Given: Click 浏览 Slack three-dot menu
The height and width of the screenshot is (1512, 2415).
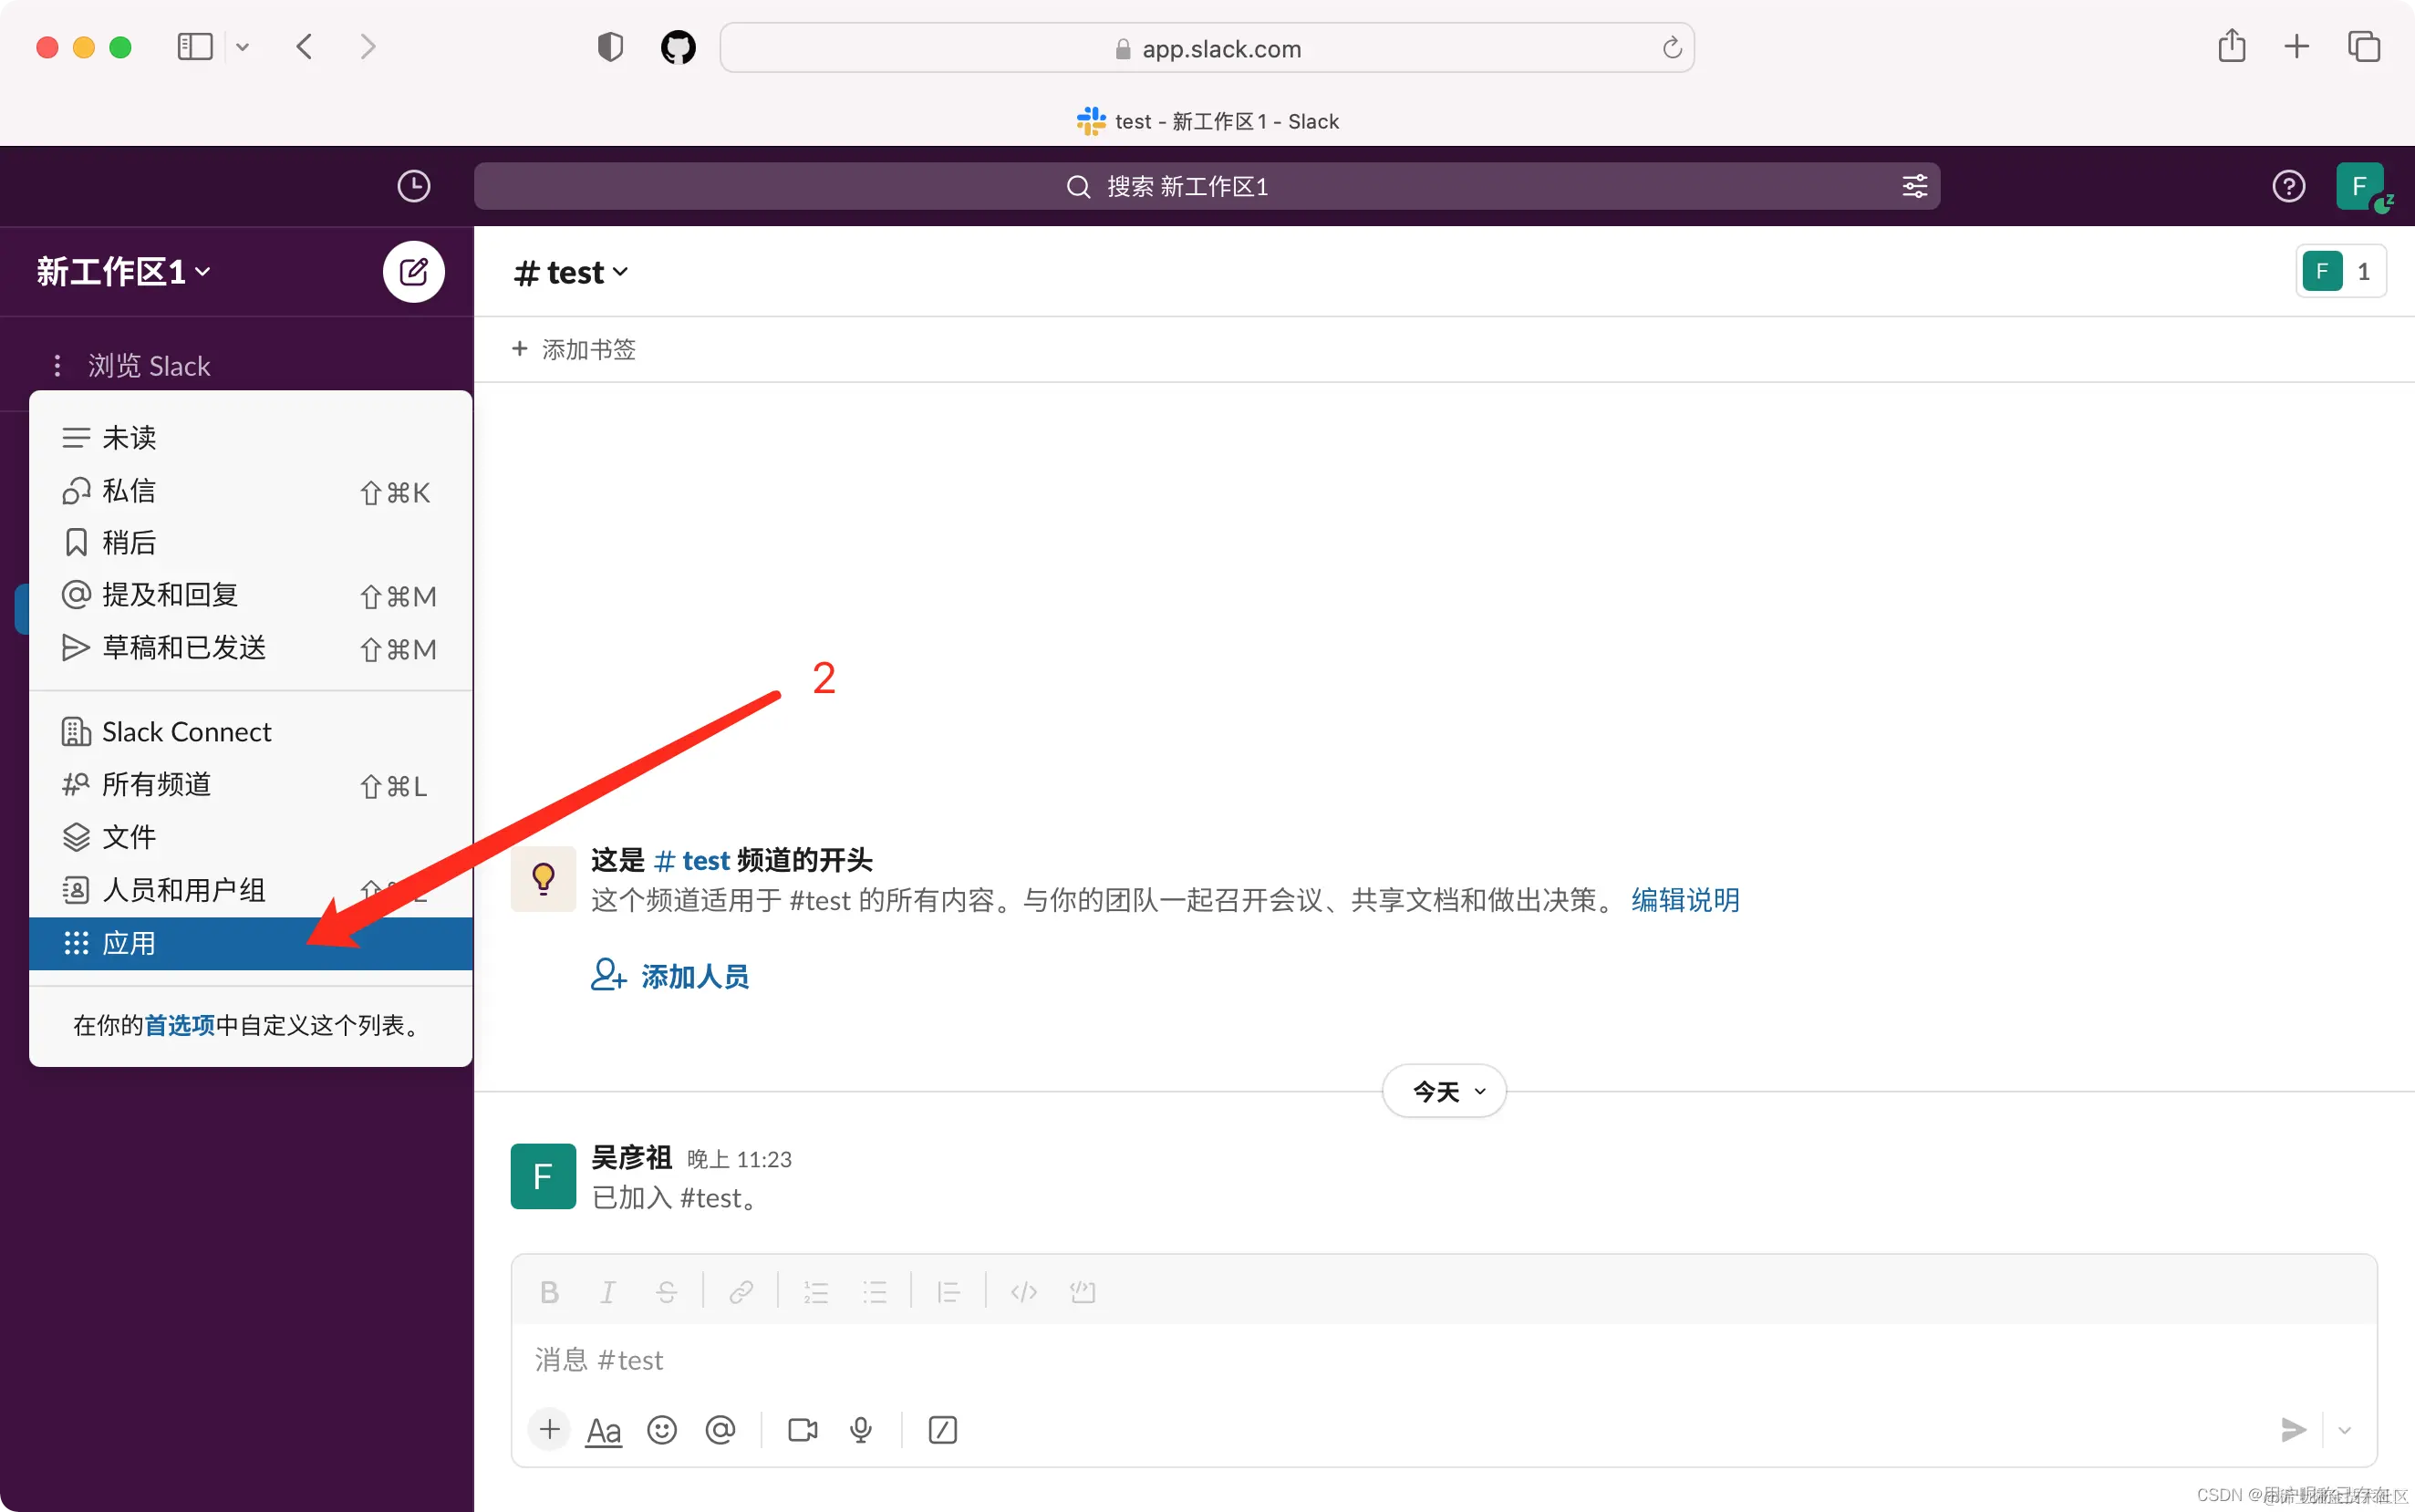Looking at the screenshot, I should (x=57, y=366).
